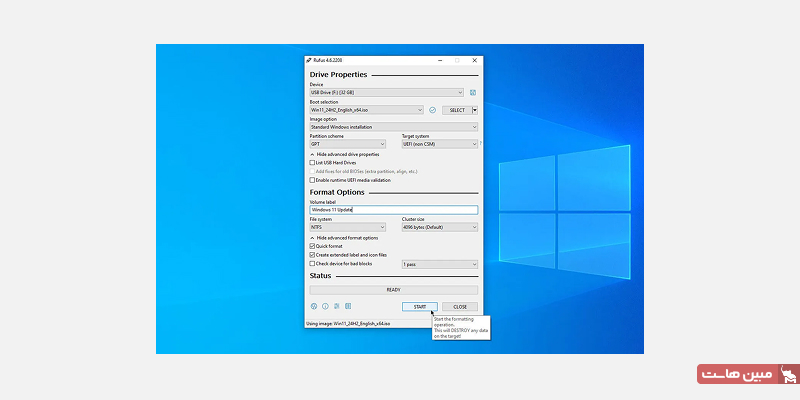Minimize the Rufus window

[x=440, y=60]
